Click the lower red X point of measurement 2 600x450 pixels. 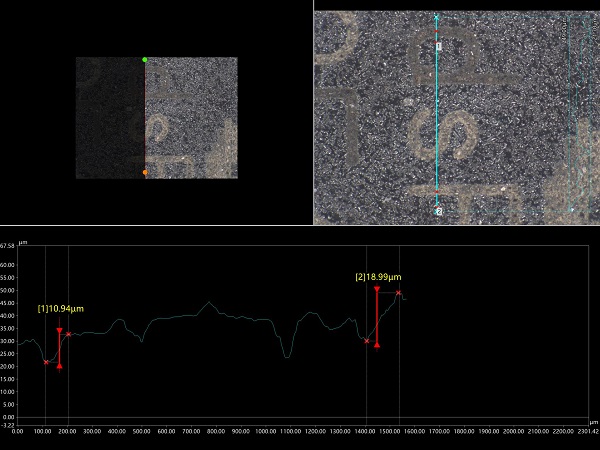point(367,342)
